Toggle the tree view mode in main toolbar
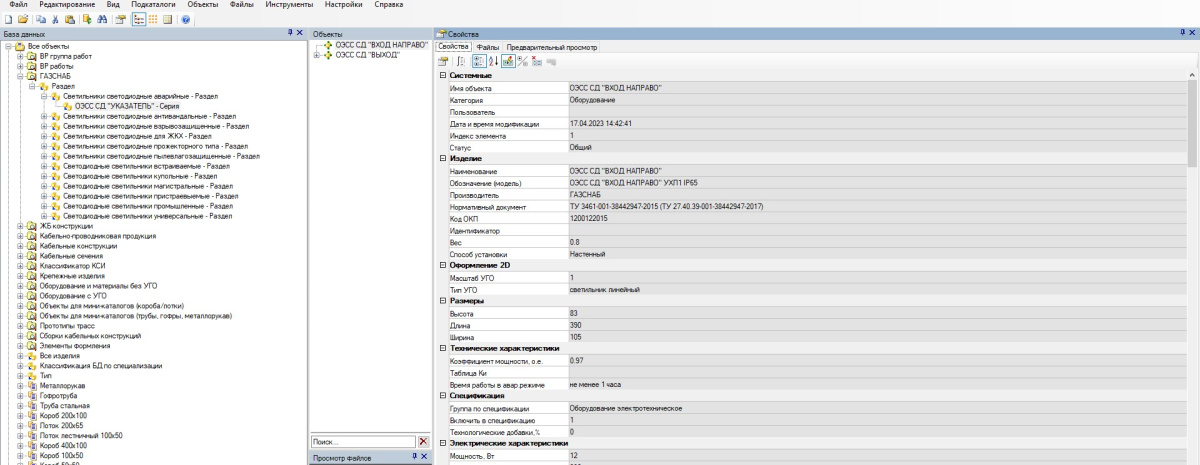1200x465 pixels. click(138, 19)
